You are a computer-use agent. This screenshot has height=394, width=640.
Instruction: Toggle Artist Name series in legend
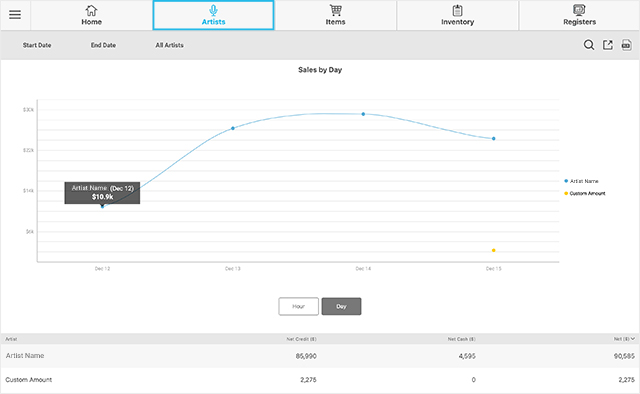(581, 181)
